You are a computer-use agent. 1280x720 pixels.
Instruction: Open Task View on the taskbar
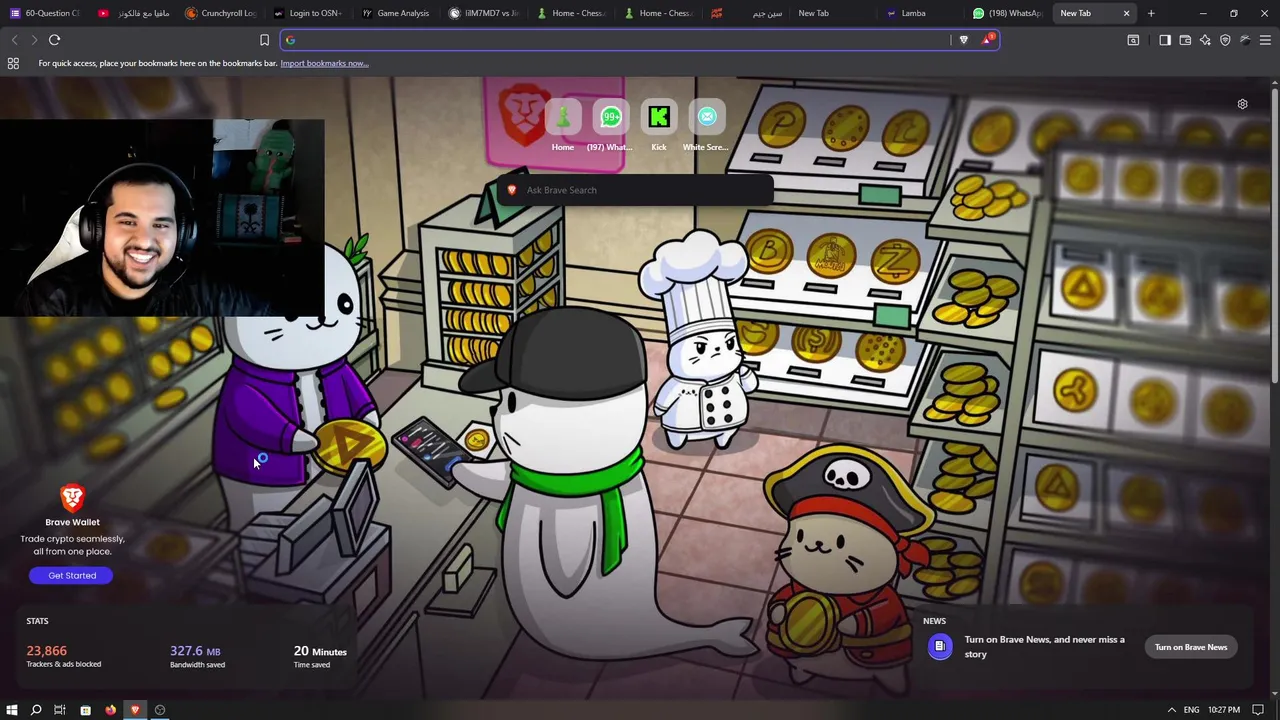[x=60, y=710]
